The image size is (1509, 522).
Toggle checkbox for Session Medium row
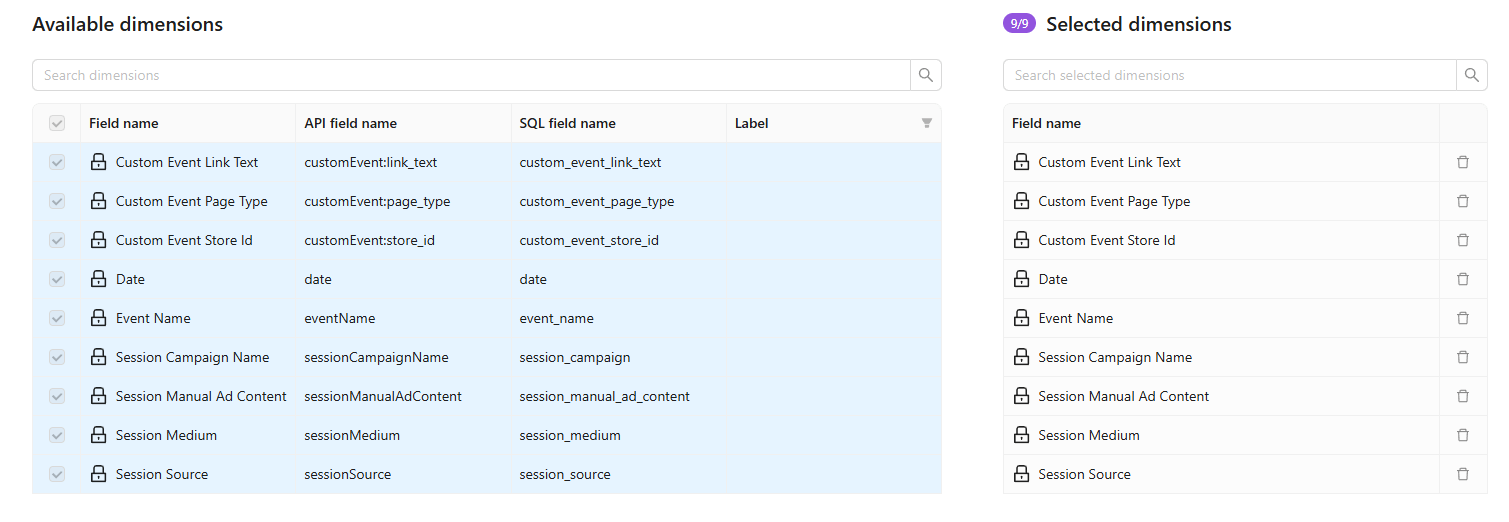coord(57,435)
